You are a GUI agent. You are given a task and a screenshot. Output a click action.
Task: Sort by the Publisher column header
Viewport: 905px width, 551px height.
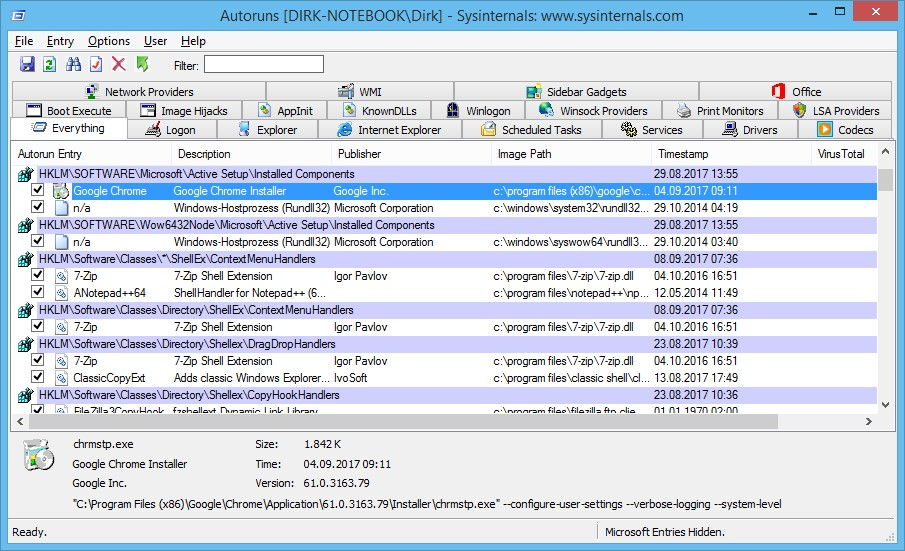[412, 154]
